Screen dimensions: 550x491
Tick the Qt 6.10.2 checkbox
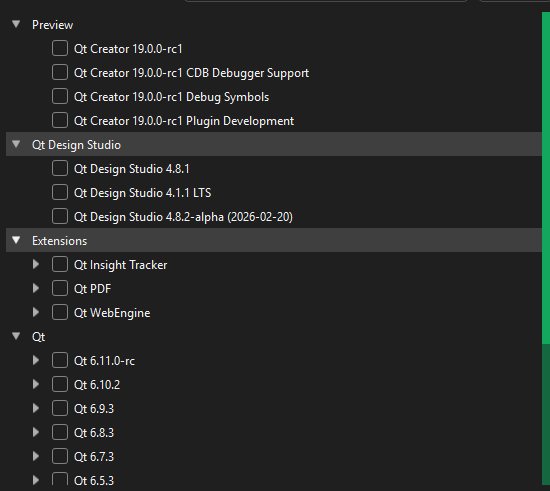[60, 384]
